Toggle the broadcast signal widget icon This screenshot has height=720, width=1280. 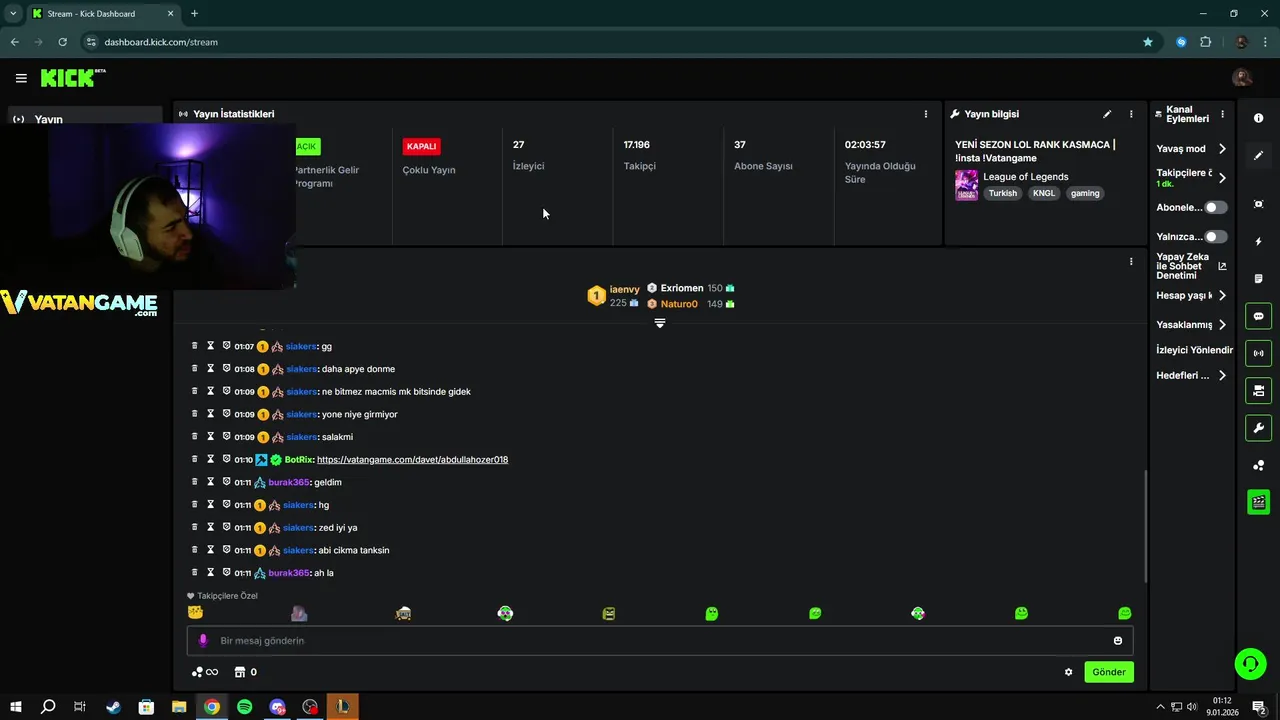coord(1259,353)
